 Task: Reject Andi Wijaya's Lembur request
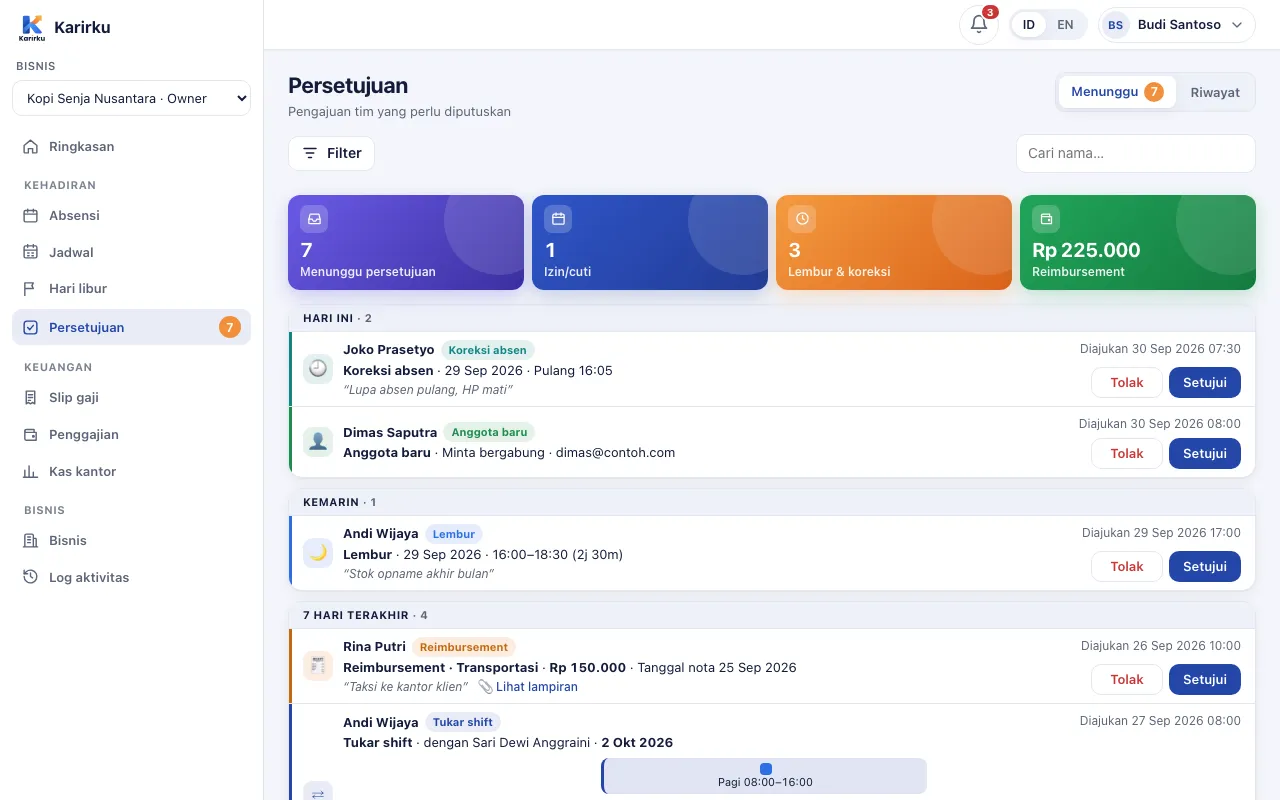pos(1126,566)
